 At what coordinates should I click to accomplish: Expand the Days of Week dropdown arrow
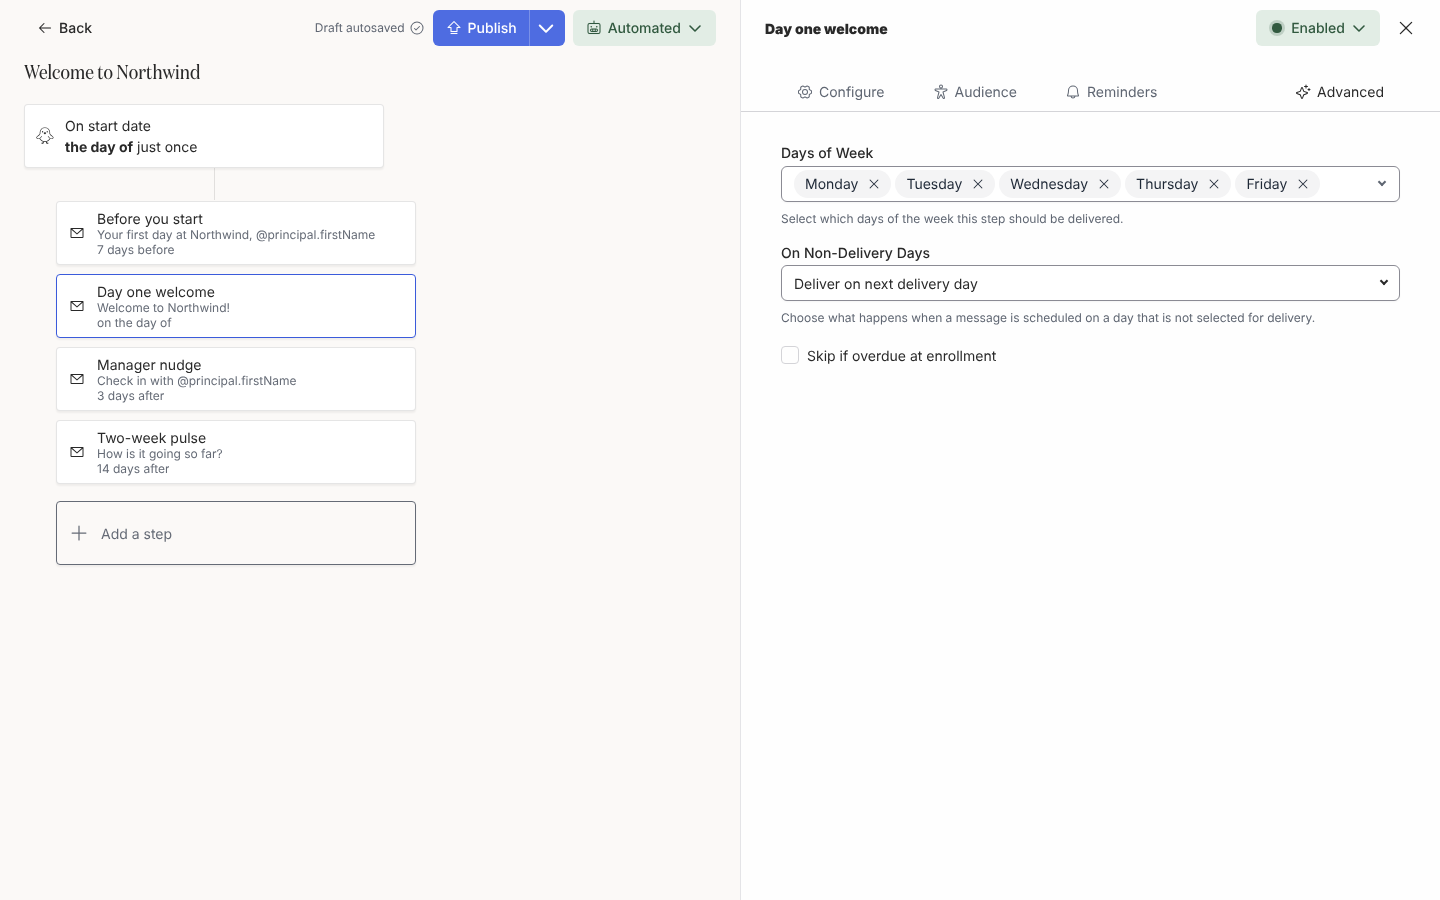[x=1382, y=184]
